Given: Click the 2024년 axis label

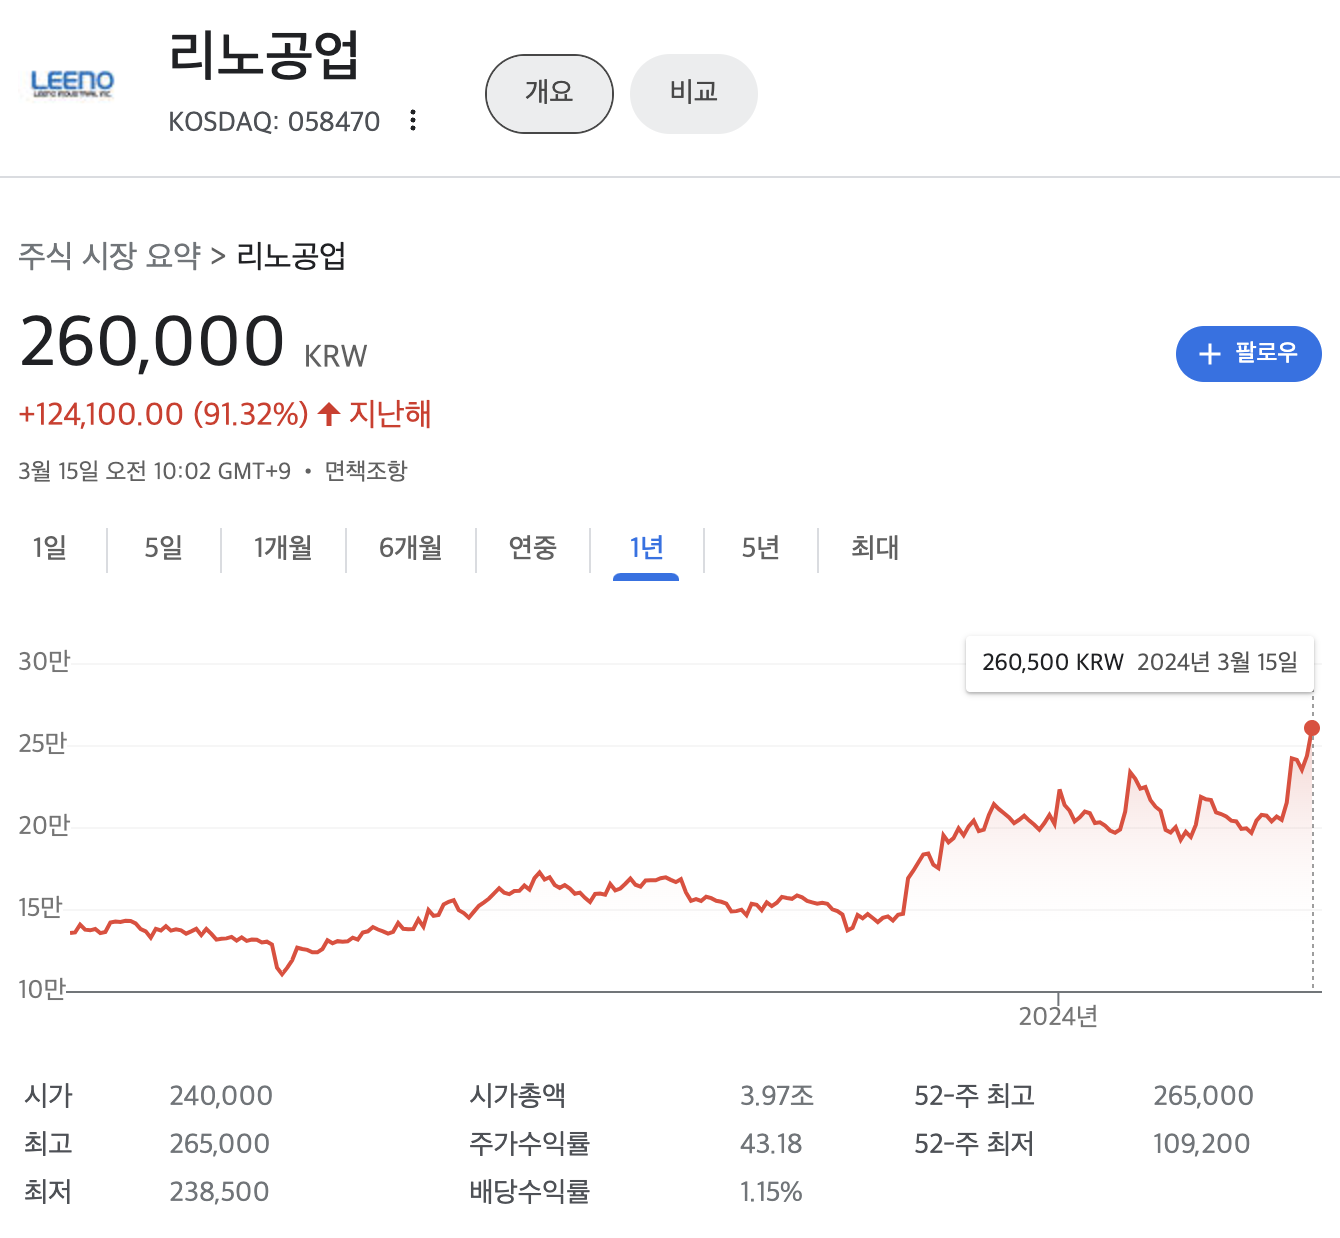Looking at the screenshot, I should (x=1058, y=1017).
